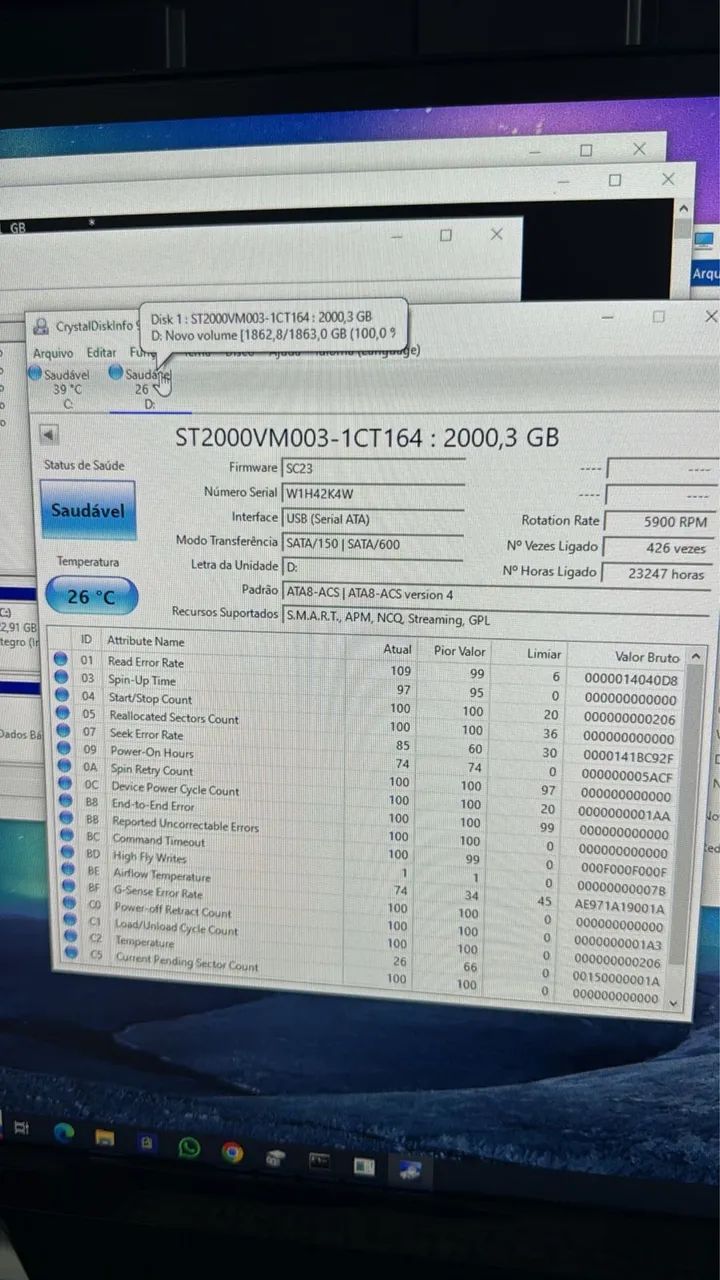The width and height of the screenshot is (720, 1280).
Task: Click raw value AE971A19001A
Action: point(620,907)
